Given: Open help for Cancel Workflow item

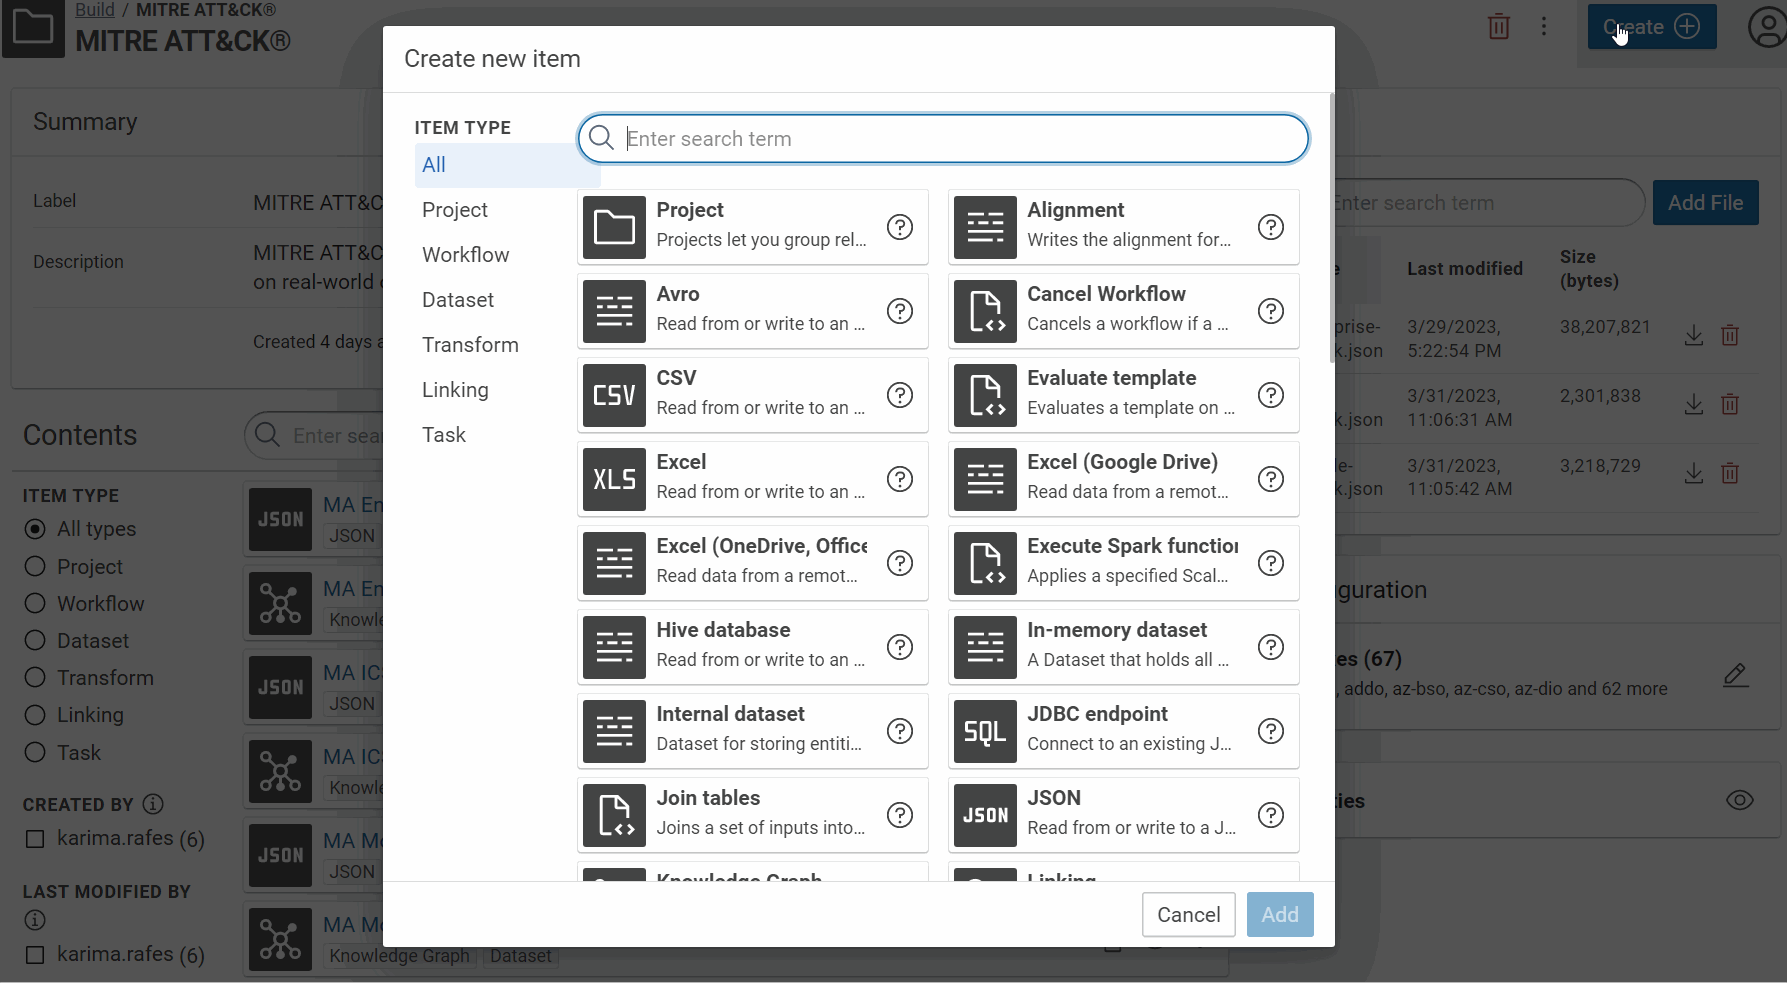Looking at the screenshot, I should tap(1270, 311).
